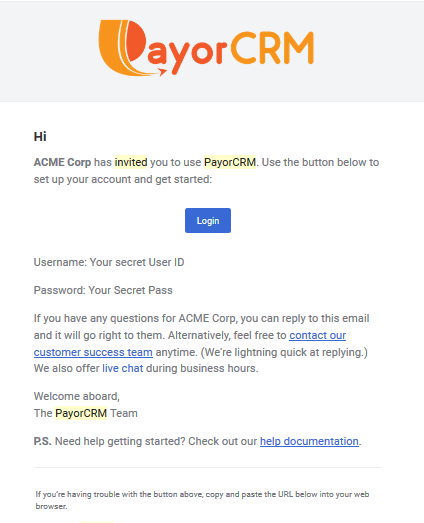Click the bold Hi greeting heading
The height and width of the screenshot is (523, 424).
point(40,137)
